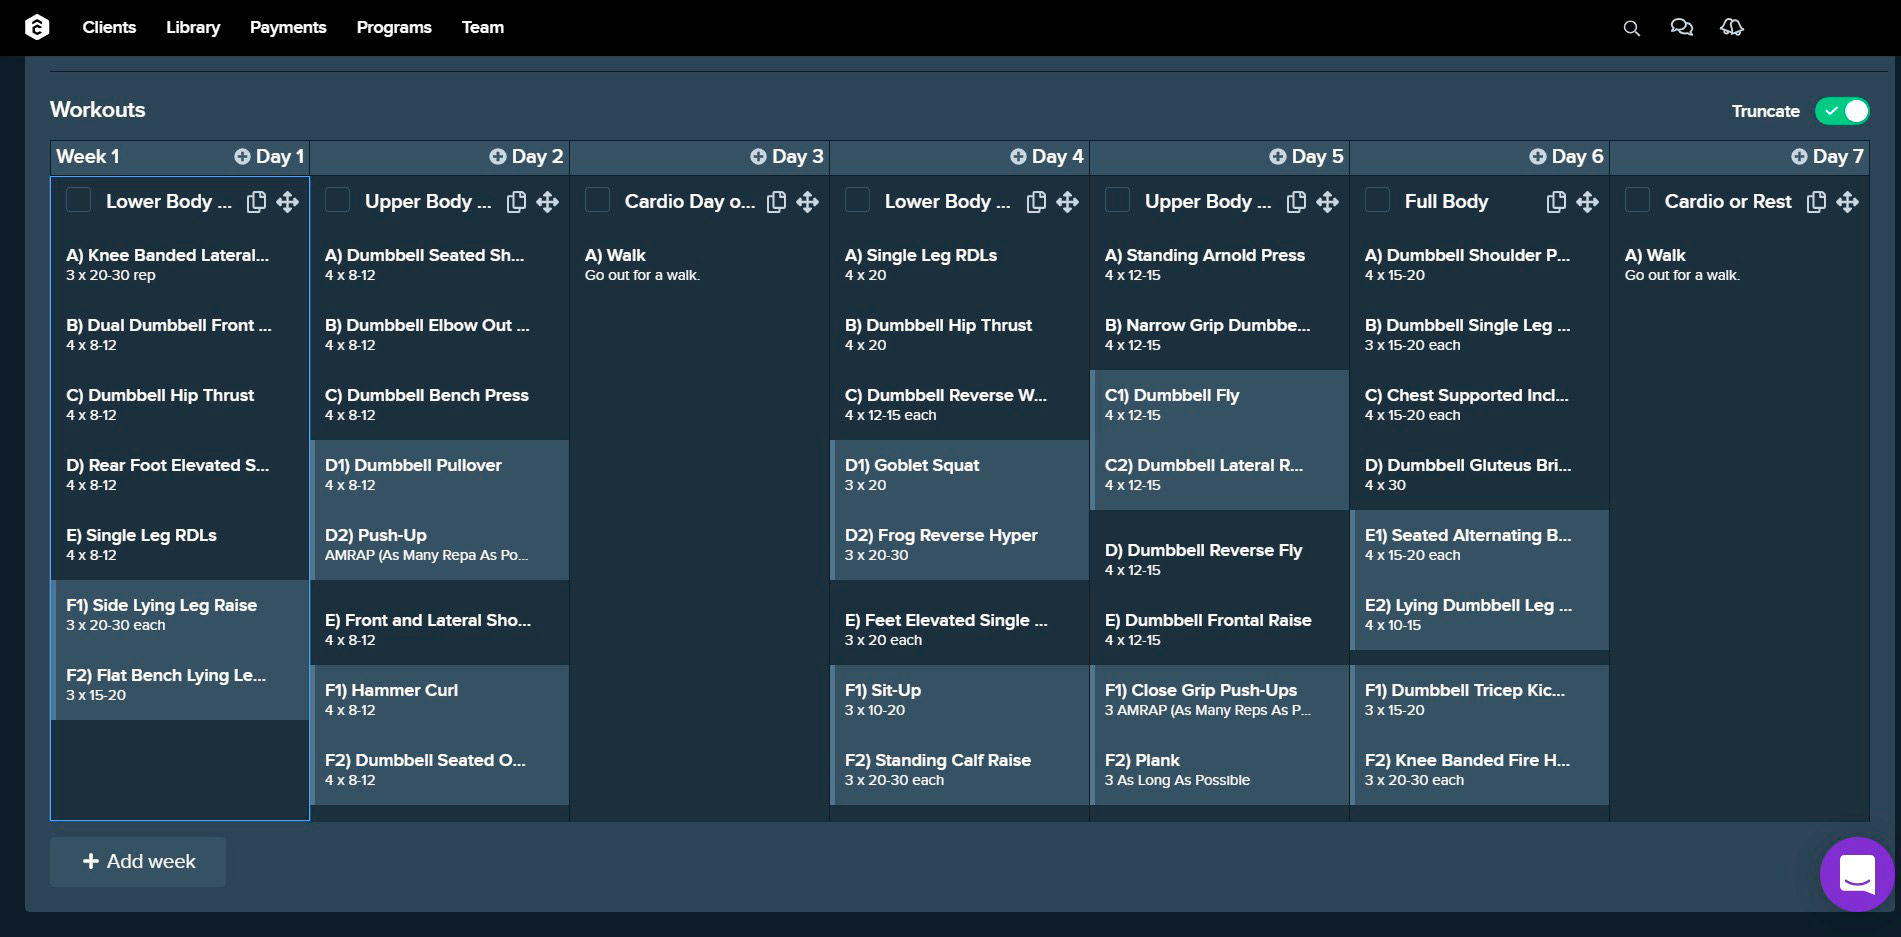Viewport: 1901px width, 937px height.
Task: Copy the Day 1 Lower Body workout
Action: click(x=257, y=202)
